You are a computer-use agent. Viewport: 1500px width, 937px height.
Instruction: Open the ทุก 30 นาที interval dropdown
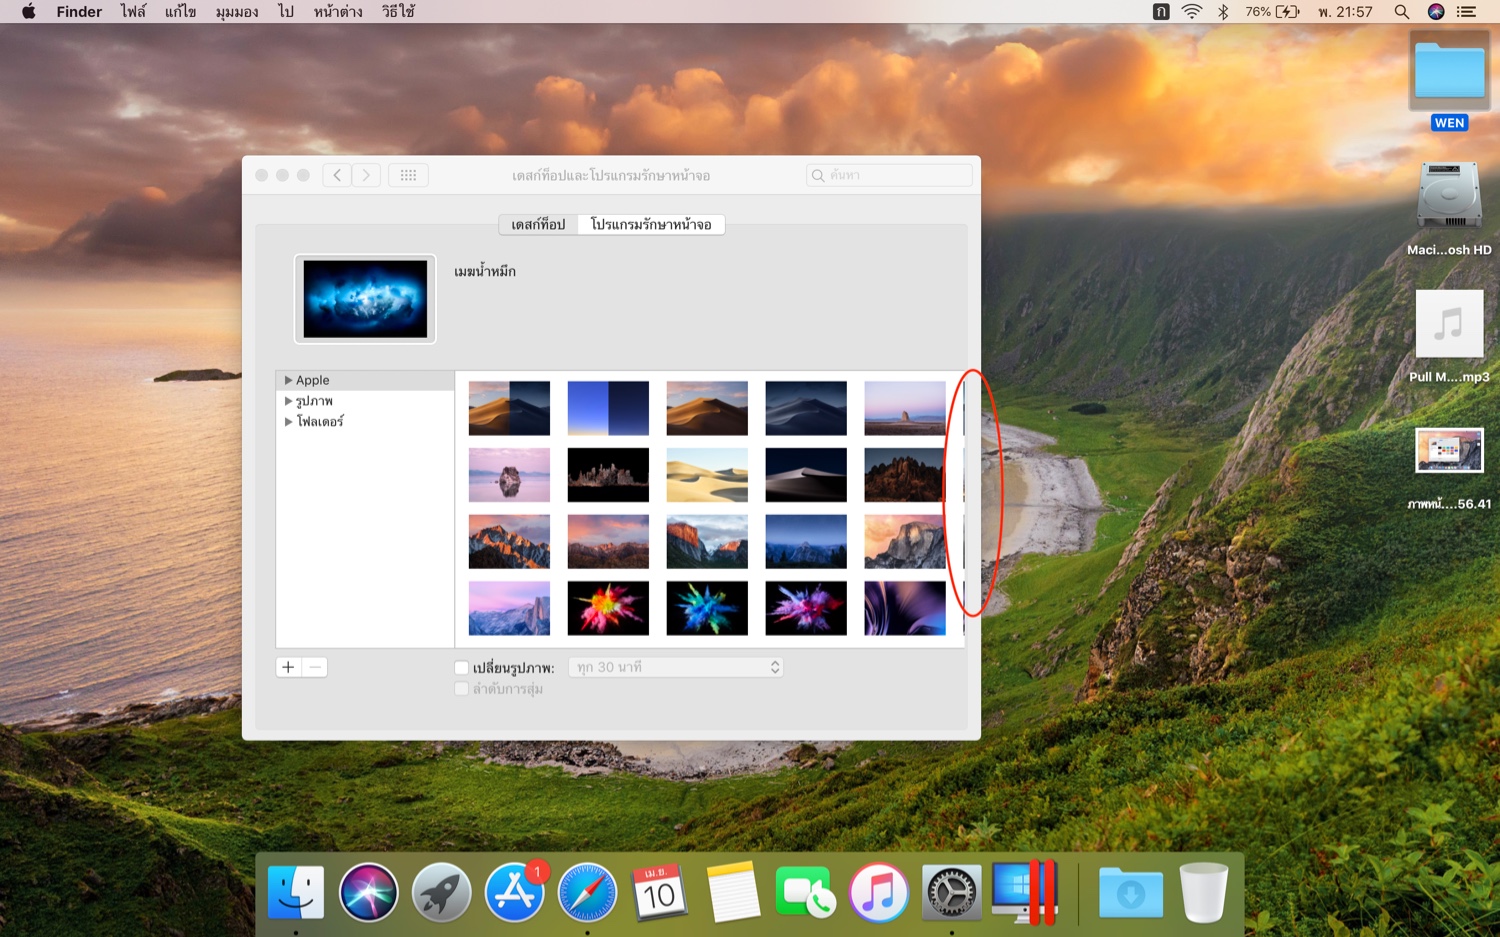(676, 667)
